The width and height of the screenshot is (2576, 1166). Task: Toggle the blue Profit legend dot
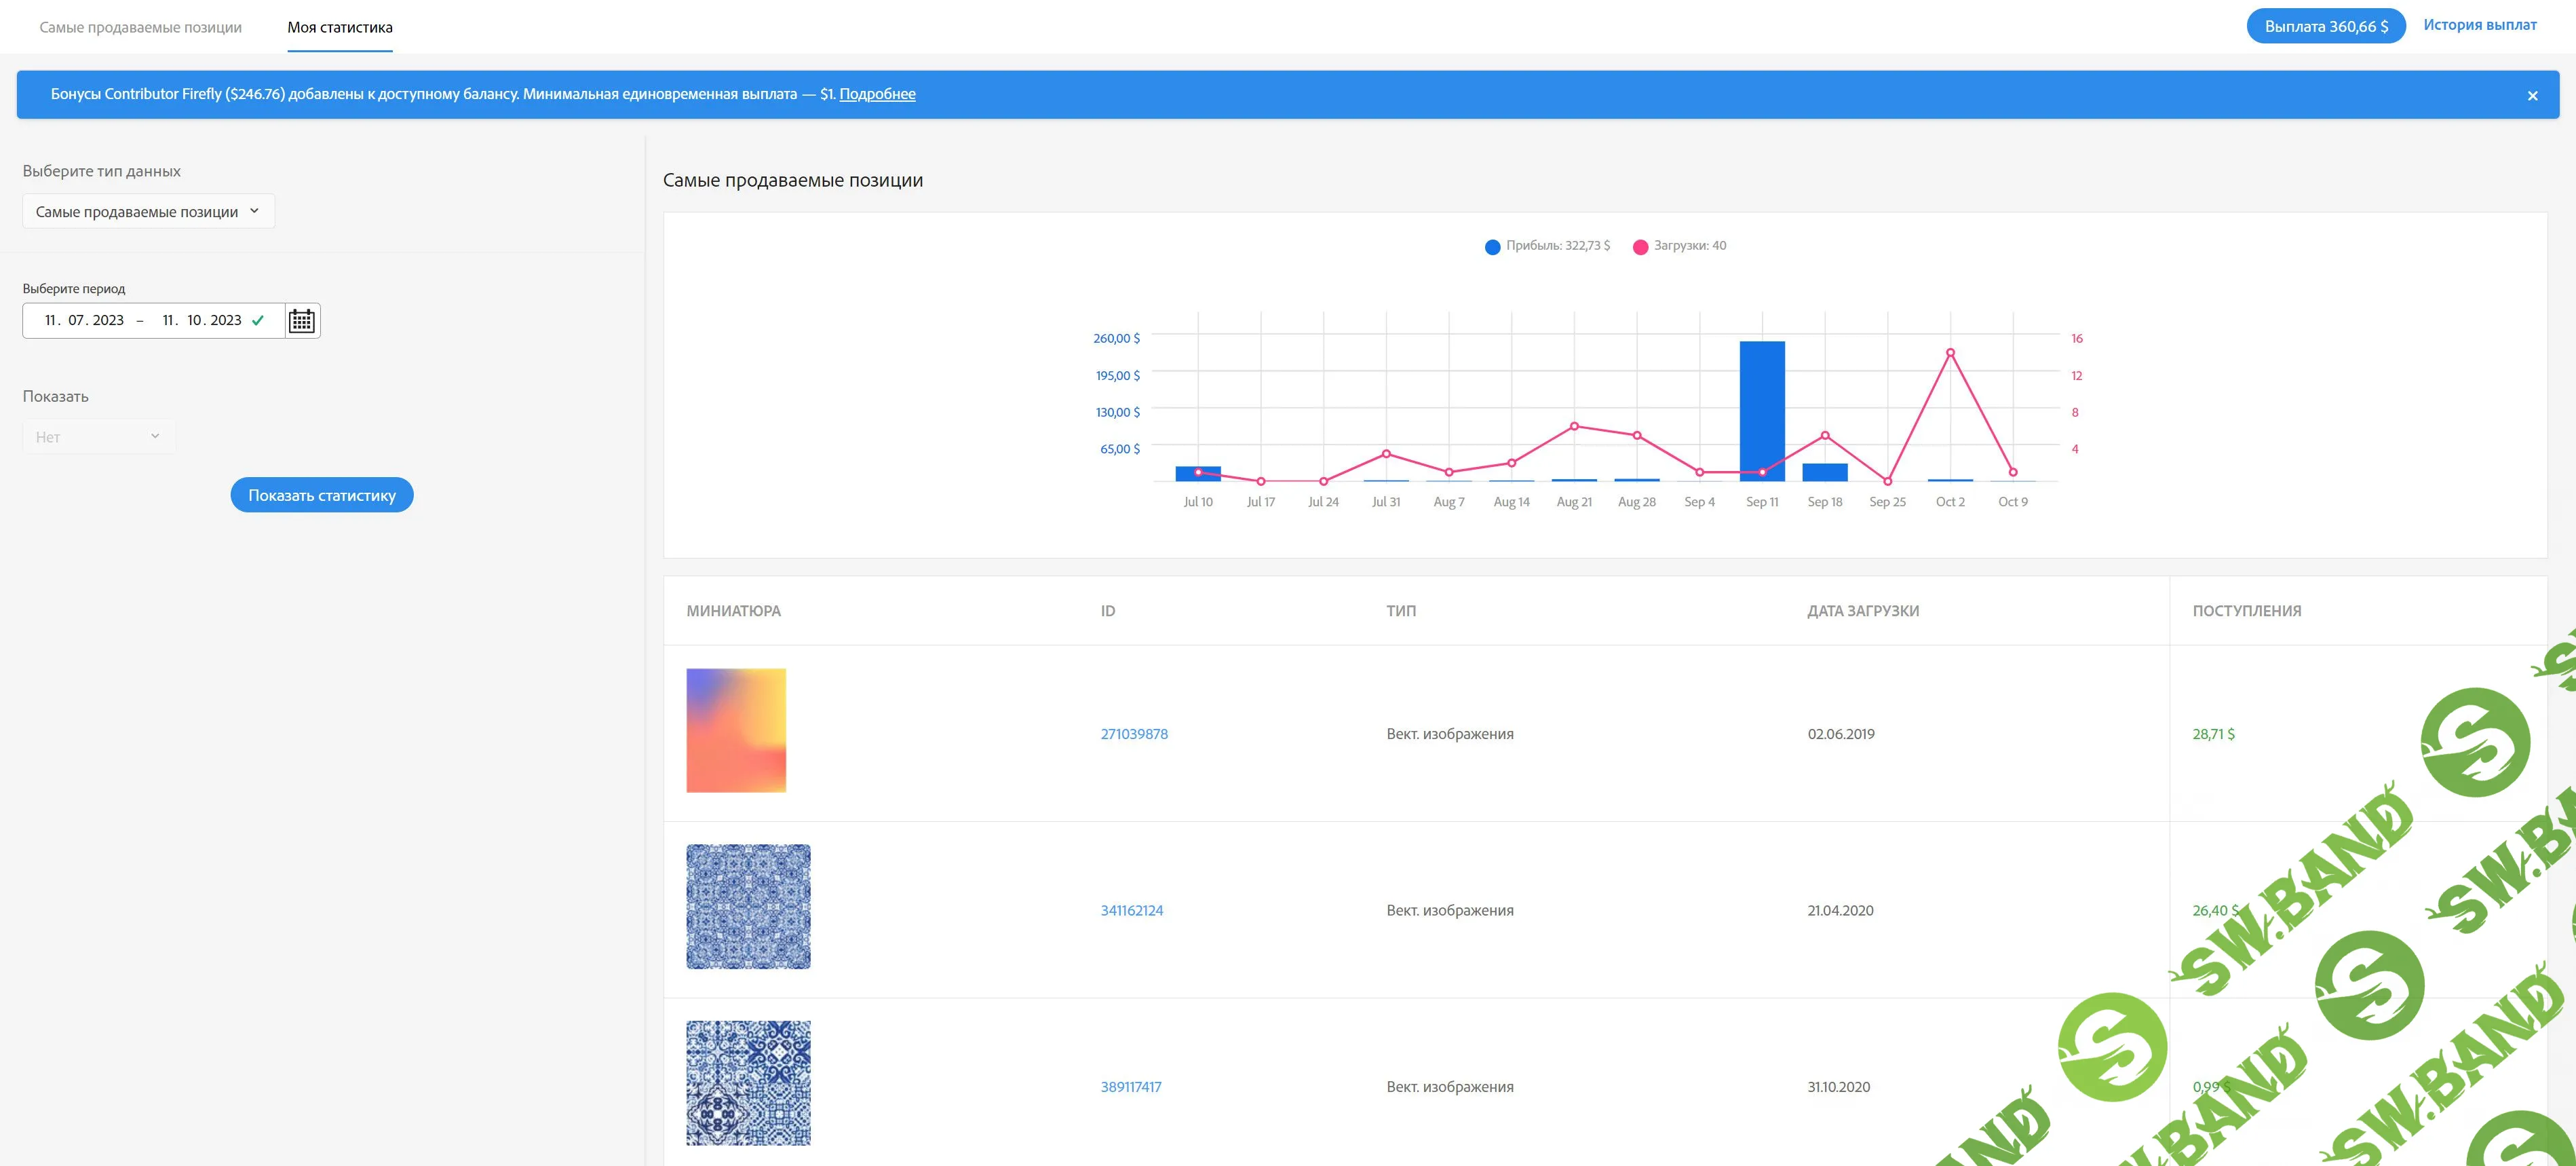[x=1492, y=247]
